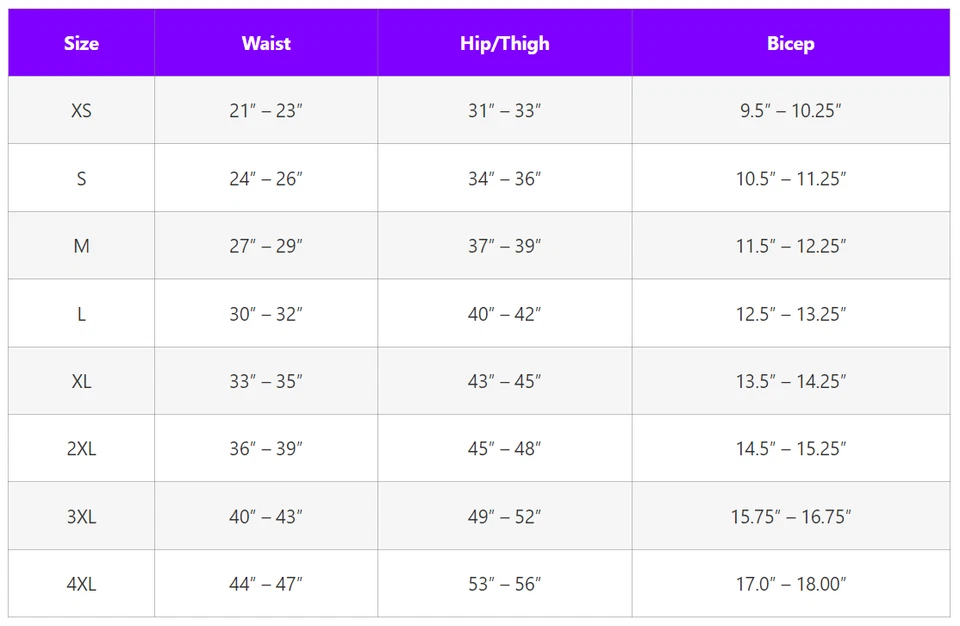Click the Bicep column header
The height and width of the screenshot is (626, 960).
790,43
